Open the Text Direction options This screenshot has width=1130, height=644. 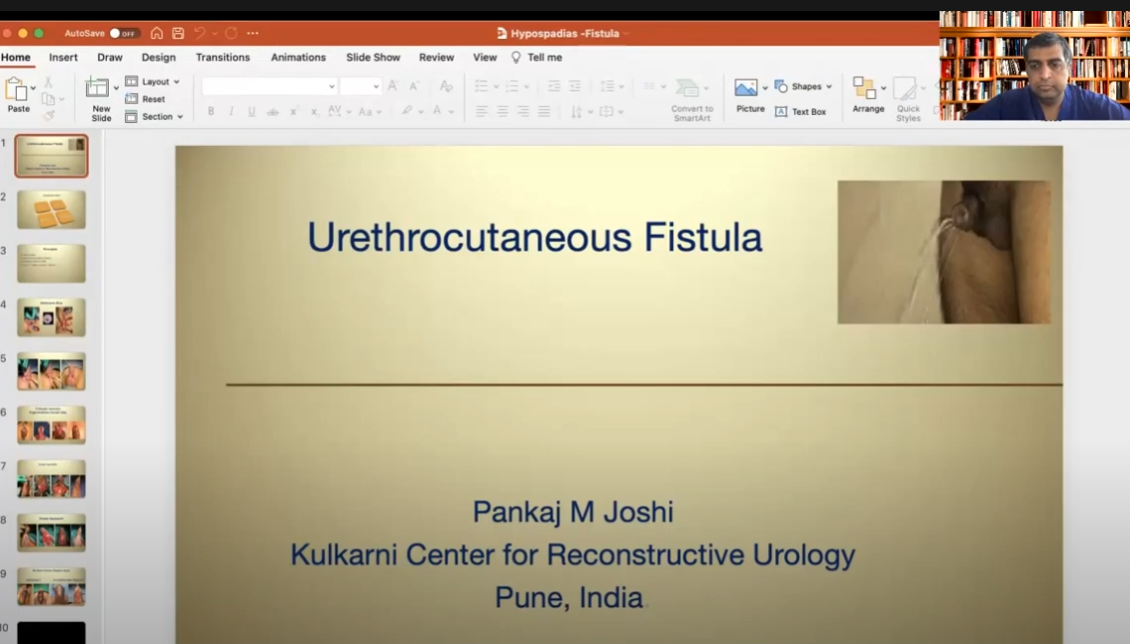[581, 112]
